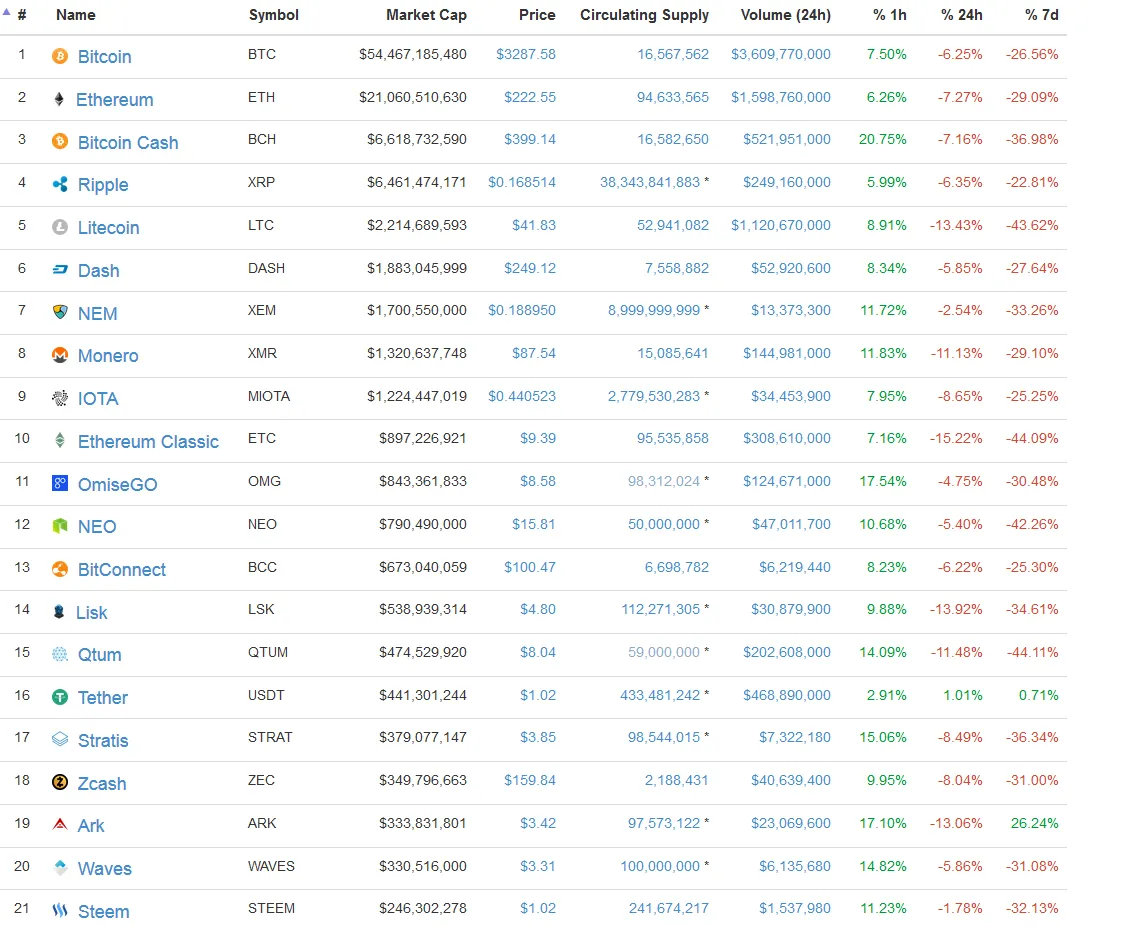Click the Dash logo icon
Viewport: 1128px width, 931px height.
pos(60,270)
